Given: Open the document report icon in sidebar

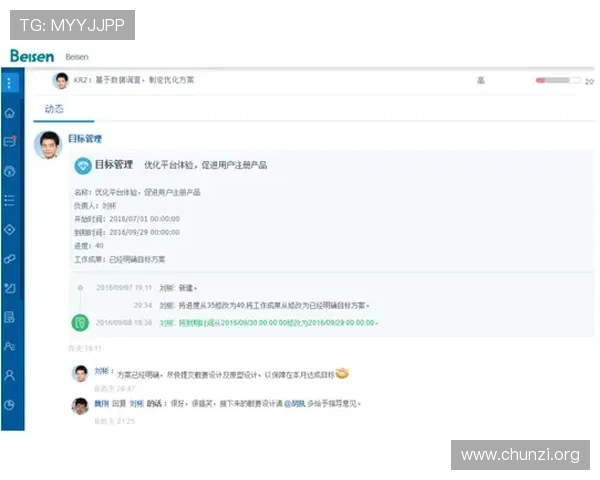Looking at the screenshot, I should [x=10, y=317].
